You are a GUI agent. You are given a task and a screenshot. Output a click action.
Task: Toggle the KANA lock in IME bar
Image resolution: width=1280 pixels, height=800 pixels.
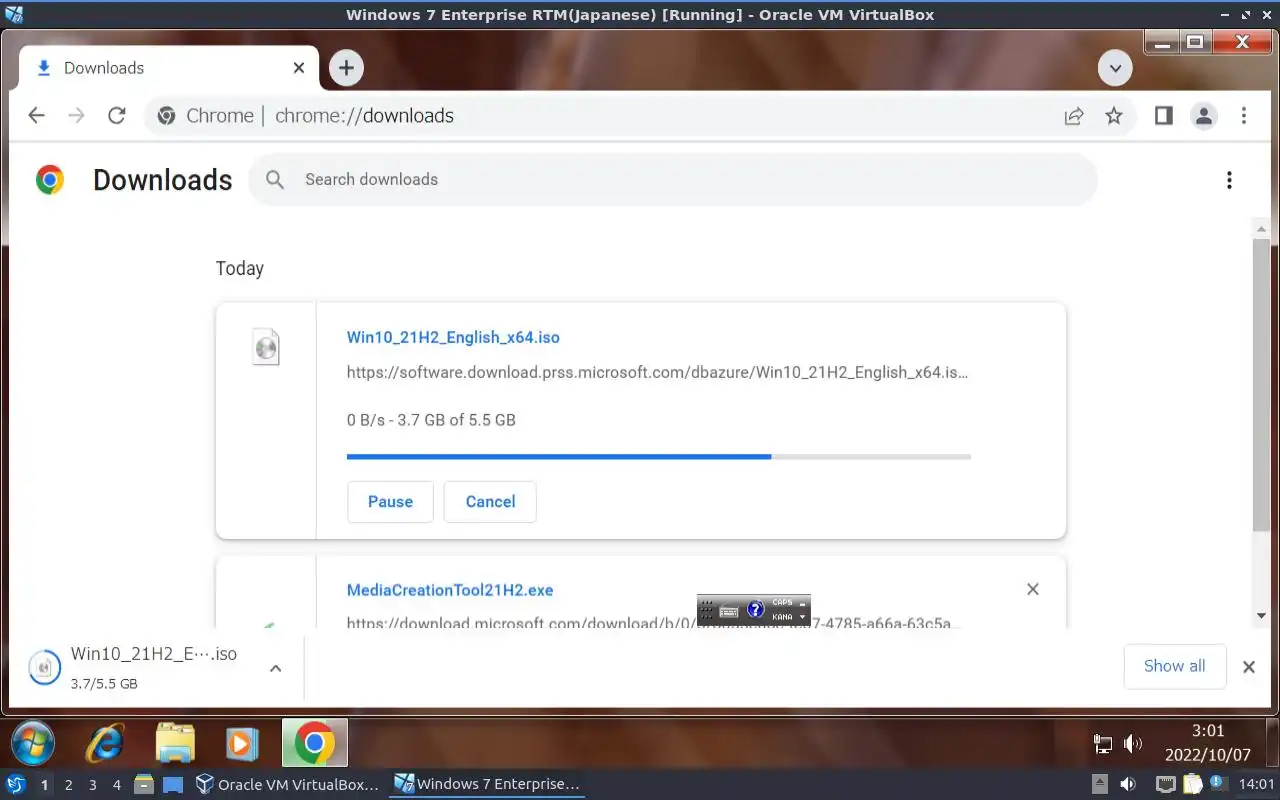click(x=783, y=617)
